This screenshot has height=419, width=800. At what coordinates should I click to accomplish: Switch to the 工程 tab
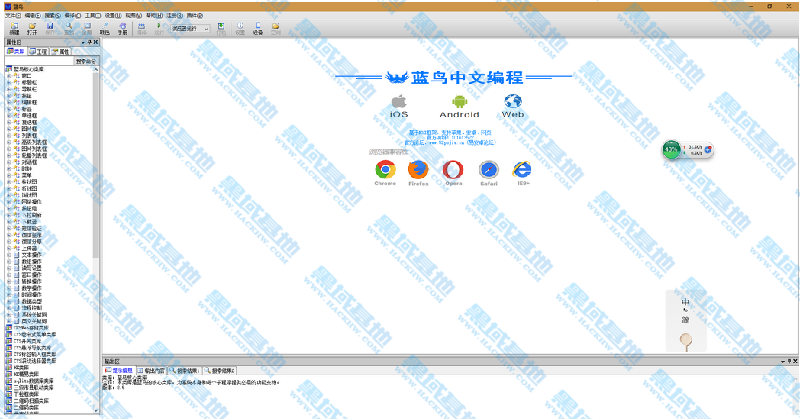tap(38, 52)
